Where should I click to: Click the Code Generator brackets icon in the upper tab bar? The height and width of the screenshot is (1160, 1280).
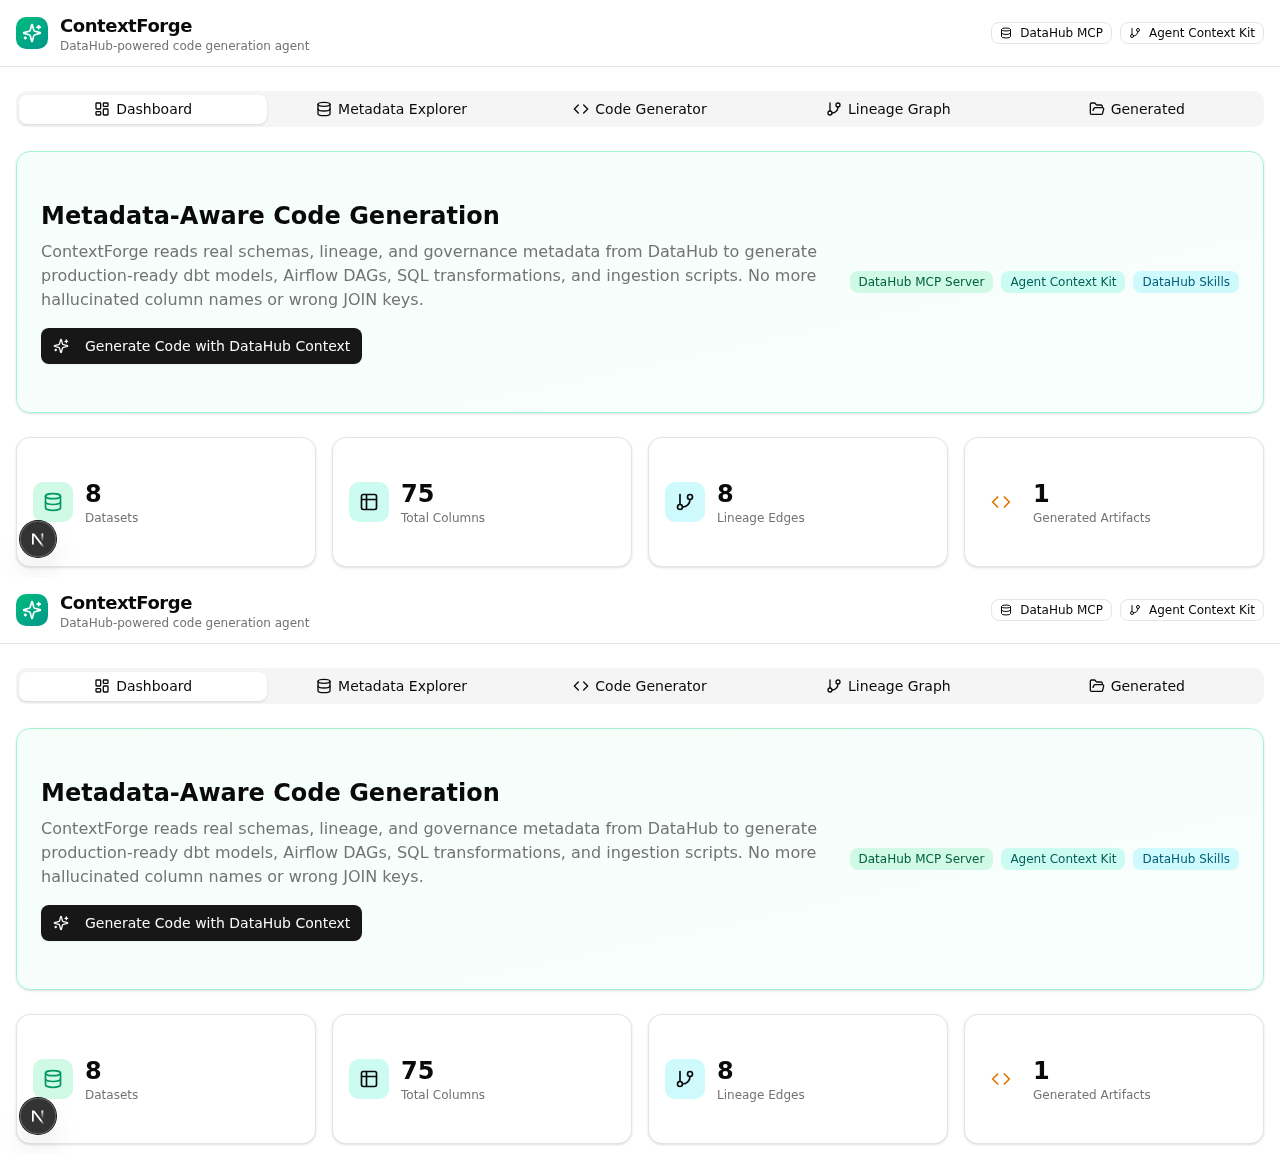(x=581, y=109)
